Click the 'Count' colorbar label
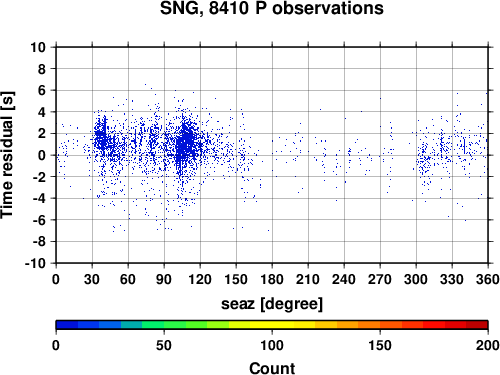 [x=272, y=368]
